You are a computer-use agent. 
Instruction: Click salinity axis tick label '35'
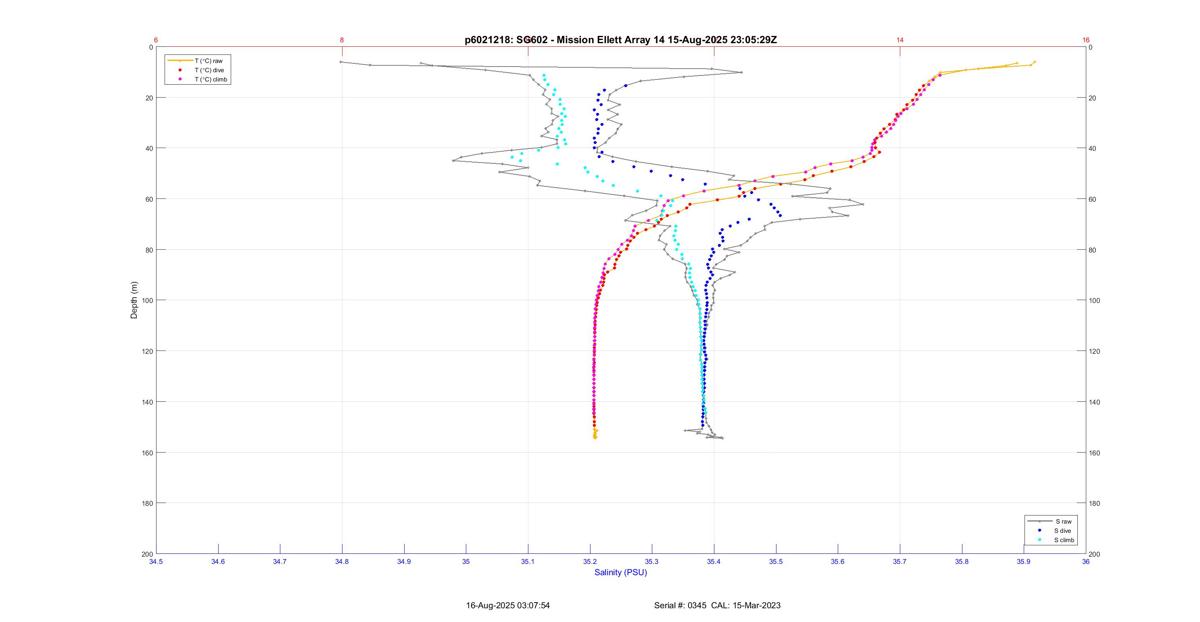coord(466,562)
